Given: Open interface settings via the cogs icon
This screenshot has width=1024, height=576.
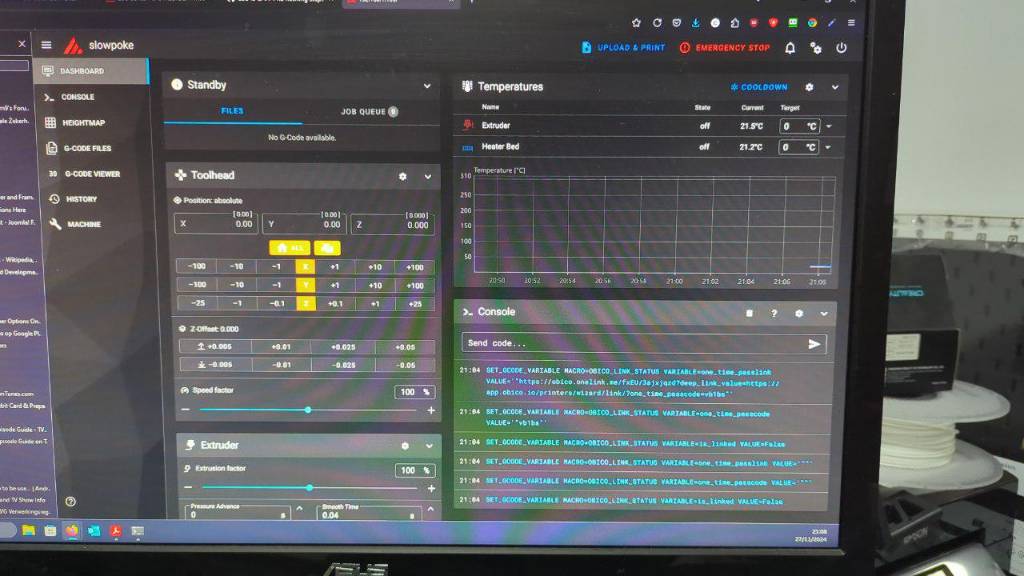Looking at the screenshot, I should [815, 48].
